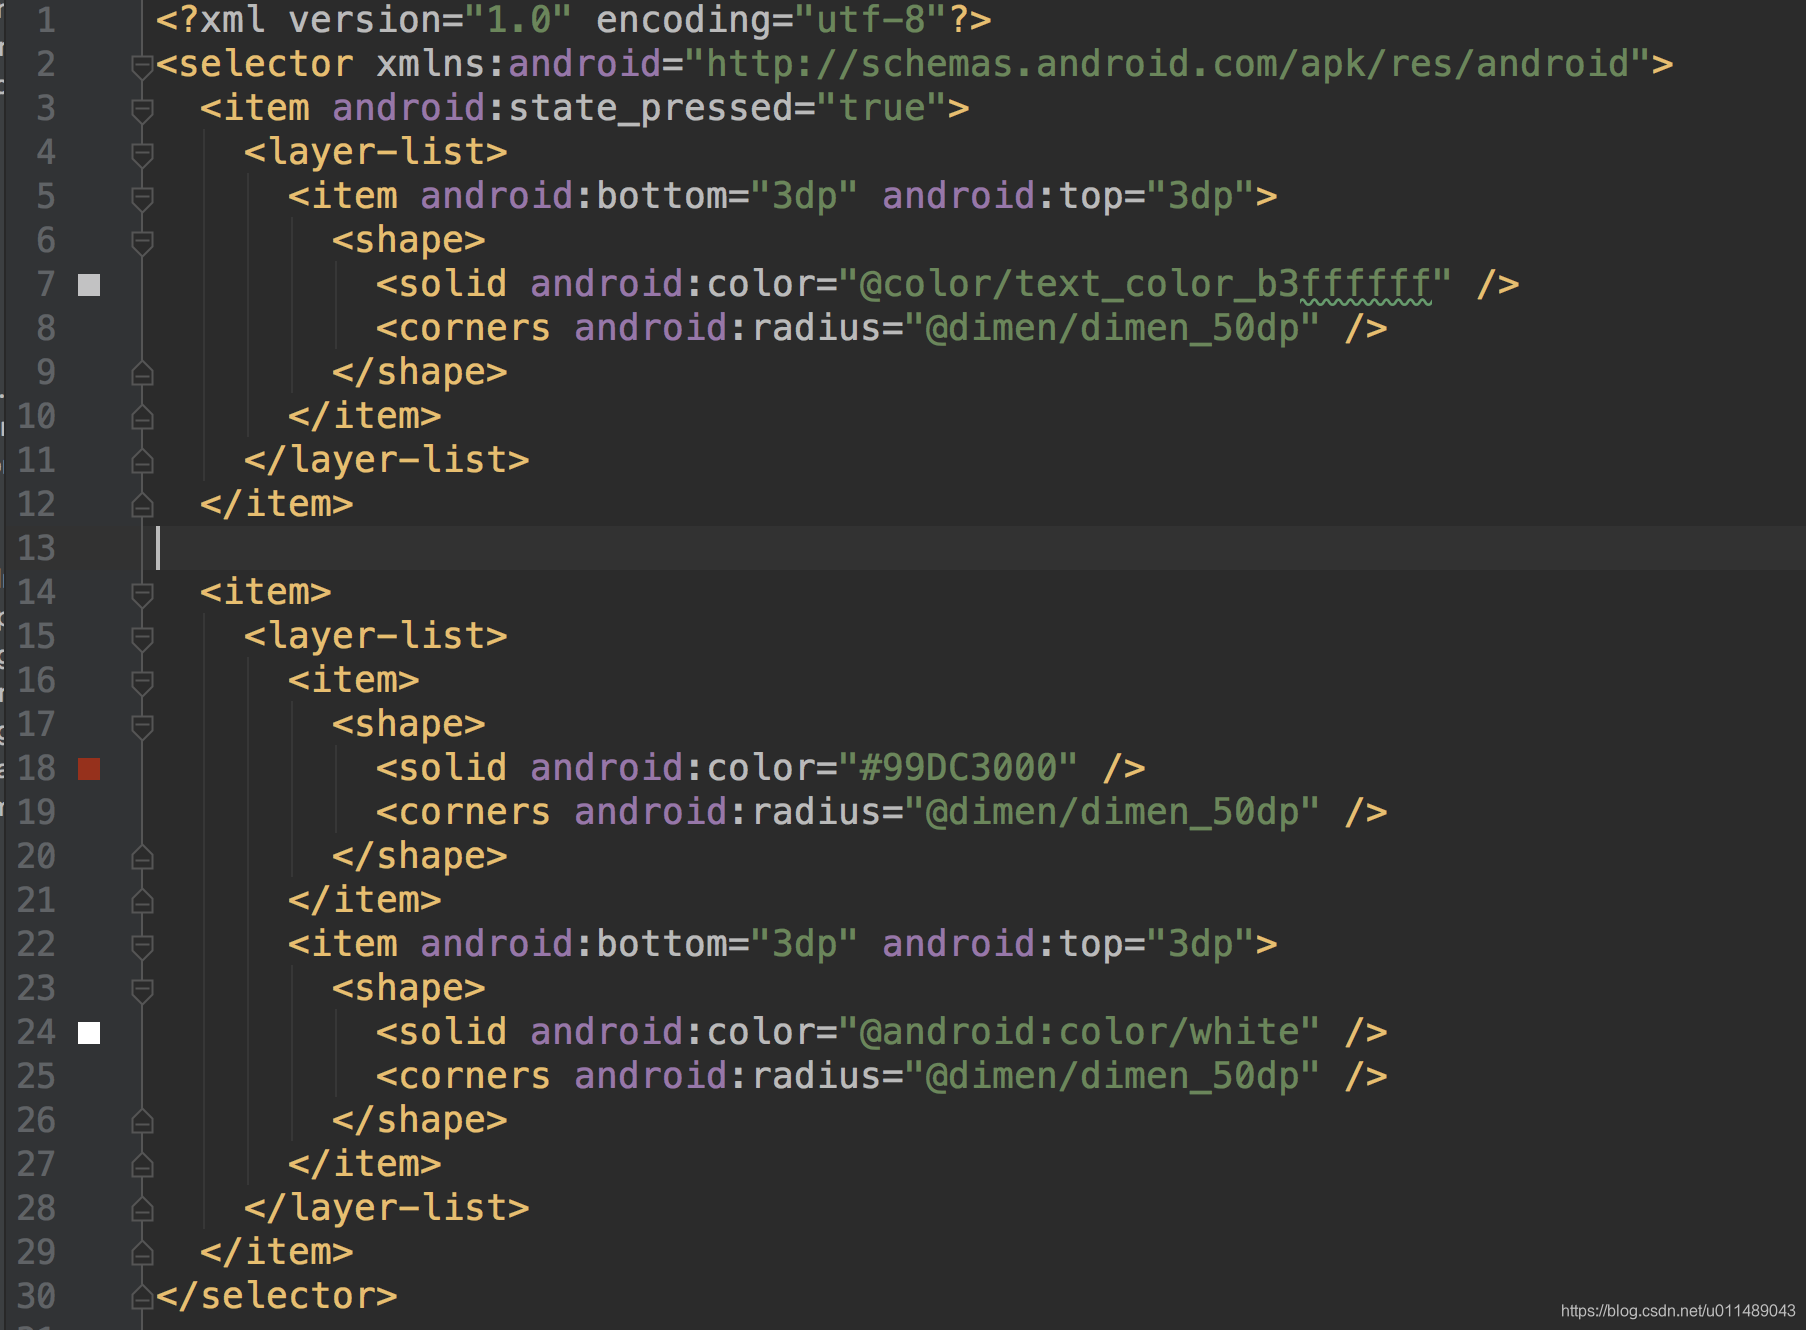
Task: Click the item fold end on line 21
Action: point(142,901)
